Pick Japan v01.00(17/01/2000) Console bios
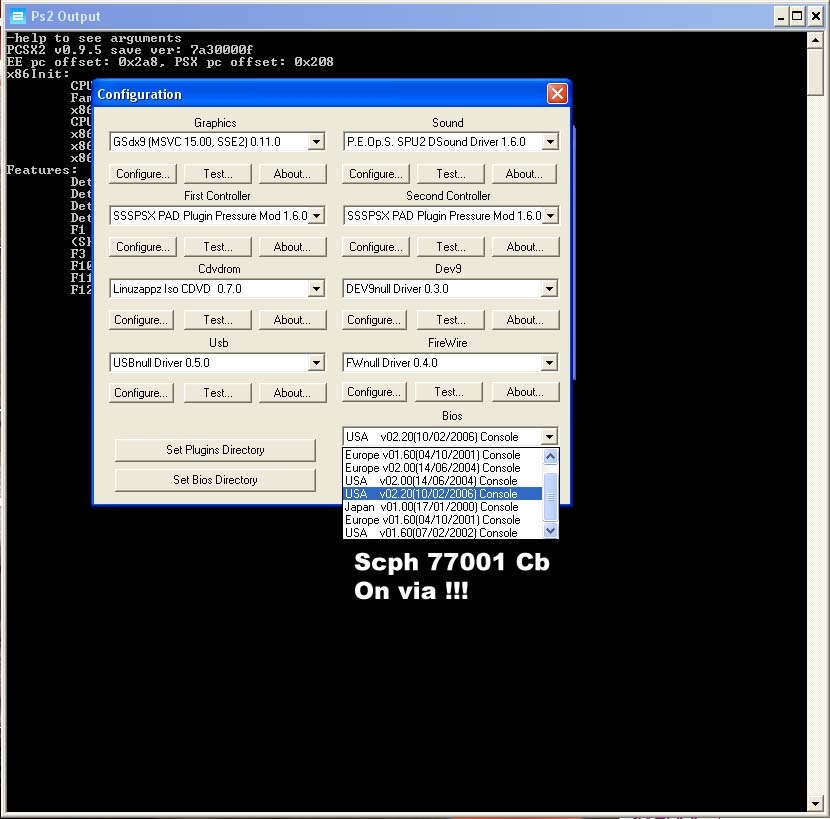 pyautogui.click(x=443, y=507)
